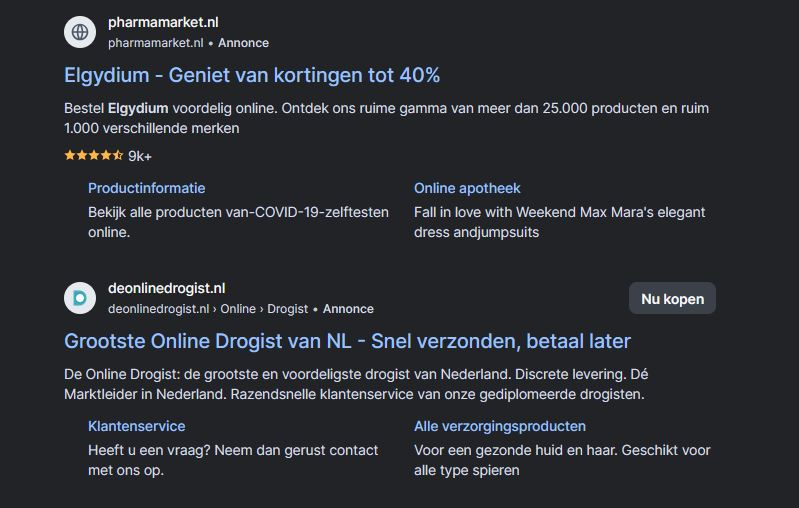Open the Elgydium discount ad headline
Image resolution: width=799 pixels, height=508 pixels.
pyautogui.click(x=252, y=75)
